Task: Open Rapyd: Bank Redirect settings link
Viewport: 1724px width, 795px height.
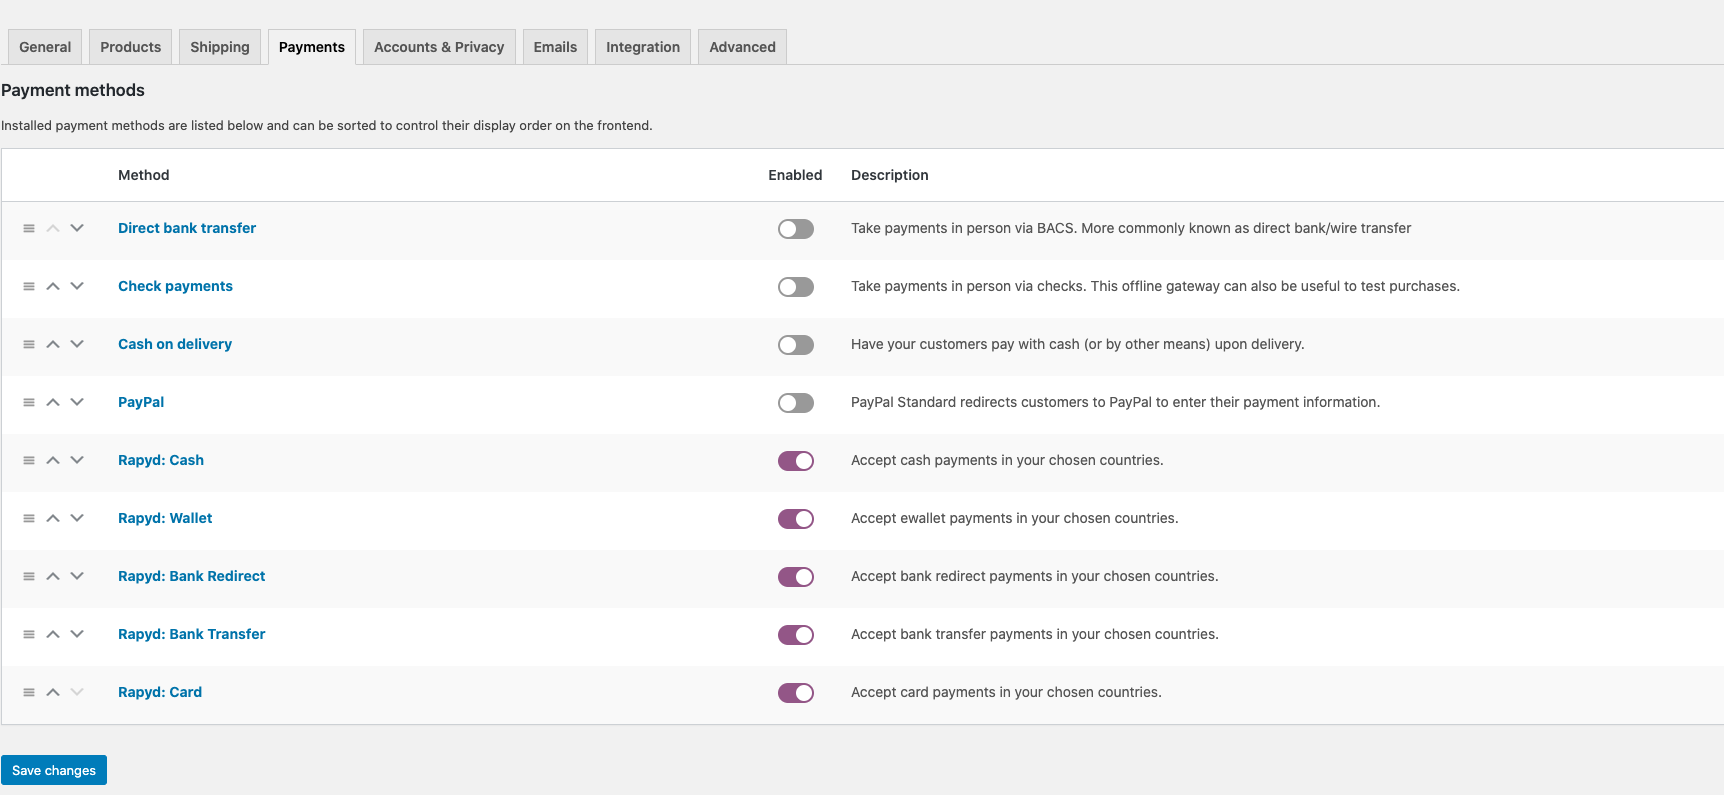Action: point(191,576)
